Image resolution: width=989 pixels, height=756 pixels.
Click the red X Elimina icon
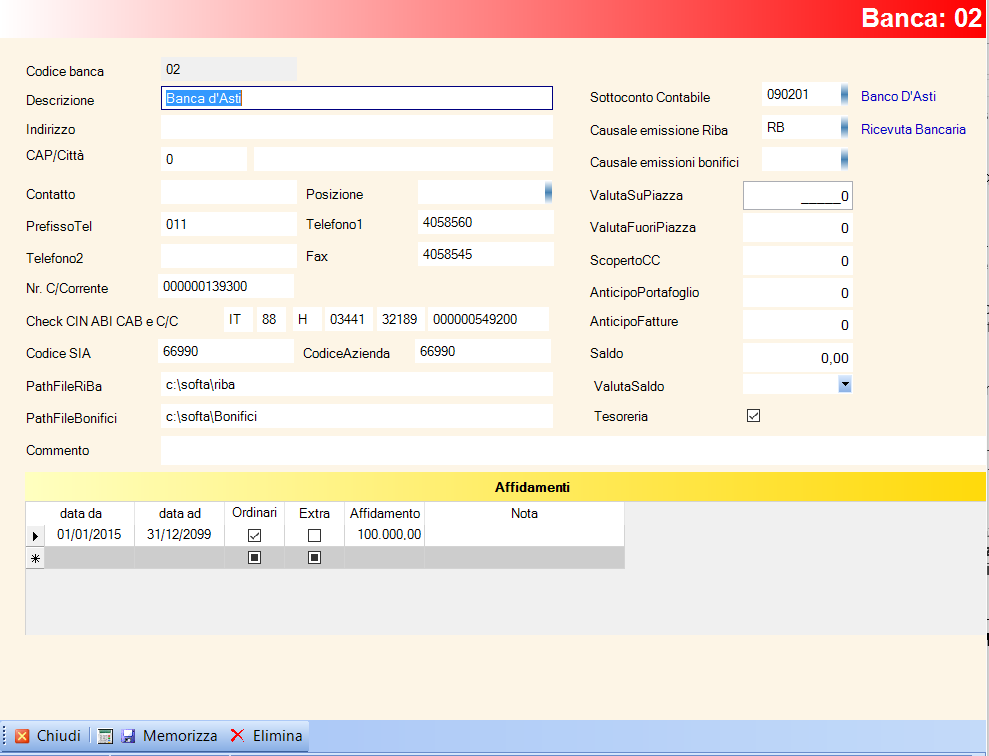237,735
